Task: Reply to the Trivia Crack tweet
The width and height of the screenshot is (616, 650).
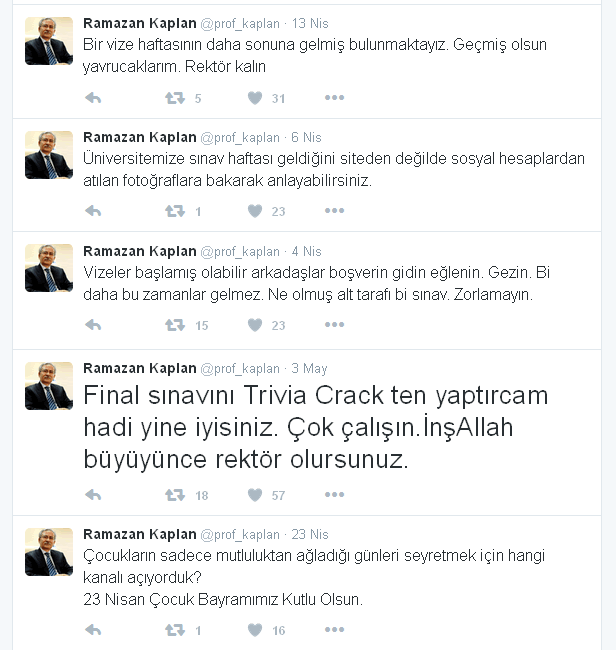Action: (x=93, y=495)
